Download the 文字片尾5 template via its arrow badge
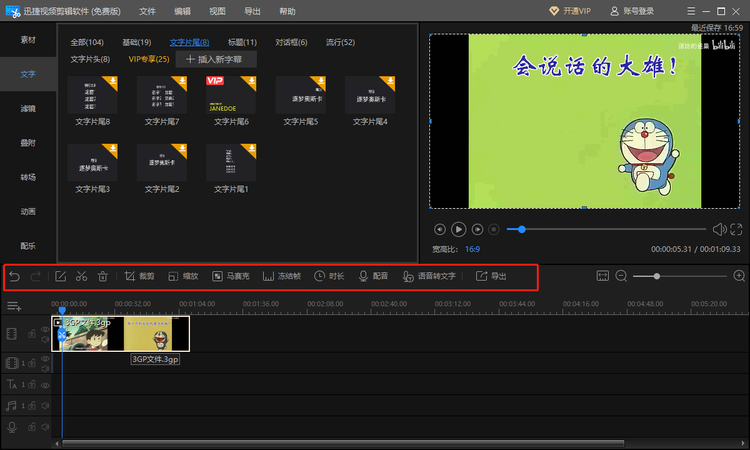 320,81
